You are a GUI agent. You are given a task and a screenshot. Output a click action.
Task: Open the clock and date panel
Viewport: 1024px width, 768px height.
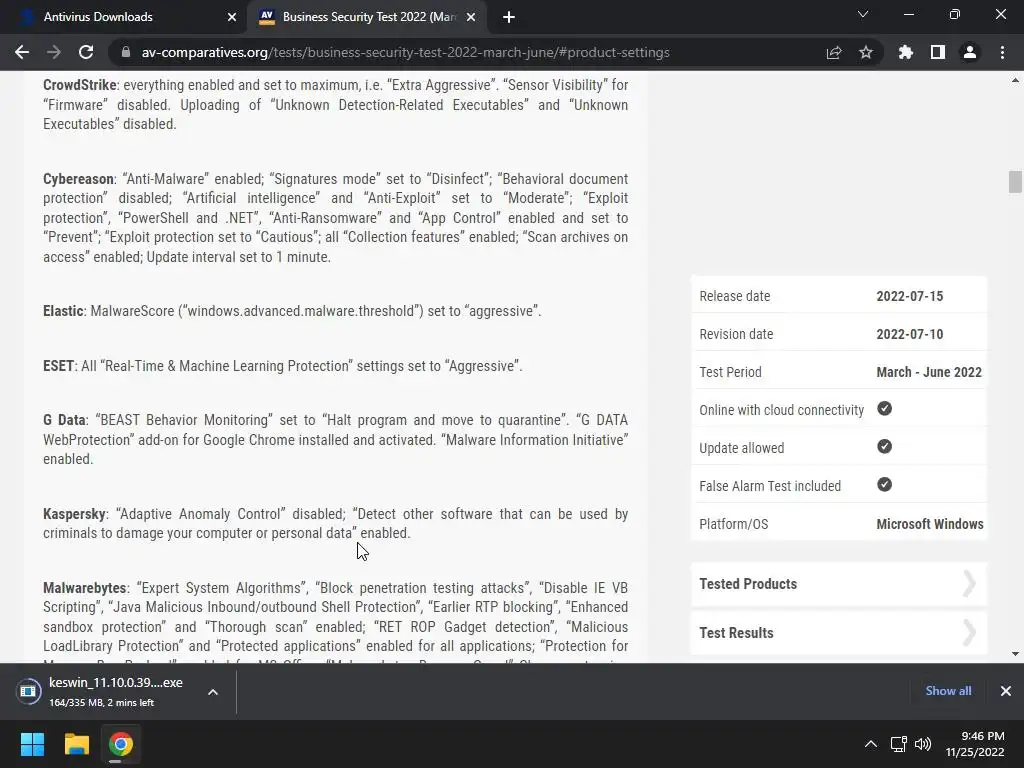click(975, 744)
